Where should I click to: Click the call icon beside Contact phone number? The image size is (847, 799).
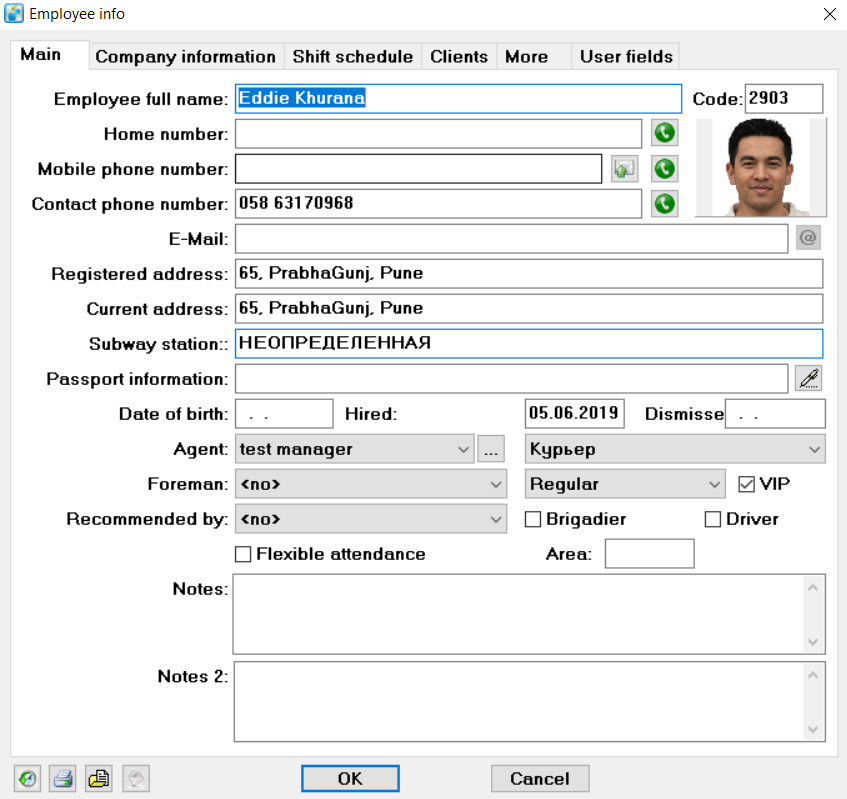click(x=664, y=204)
